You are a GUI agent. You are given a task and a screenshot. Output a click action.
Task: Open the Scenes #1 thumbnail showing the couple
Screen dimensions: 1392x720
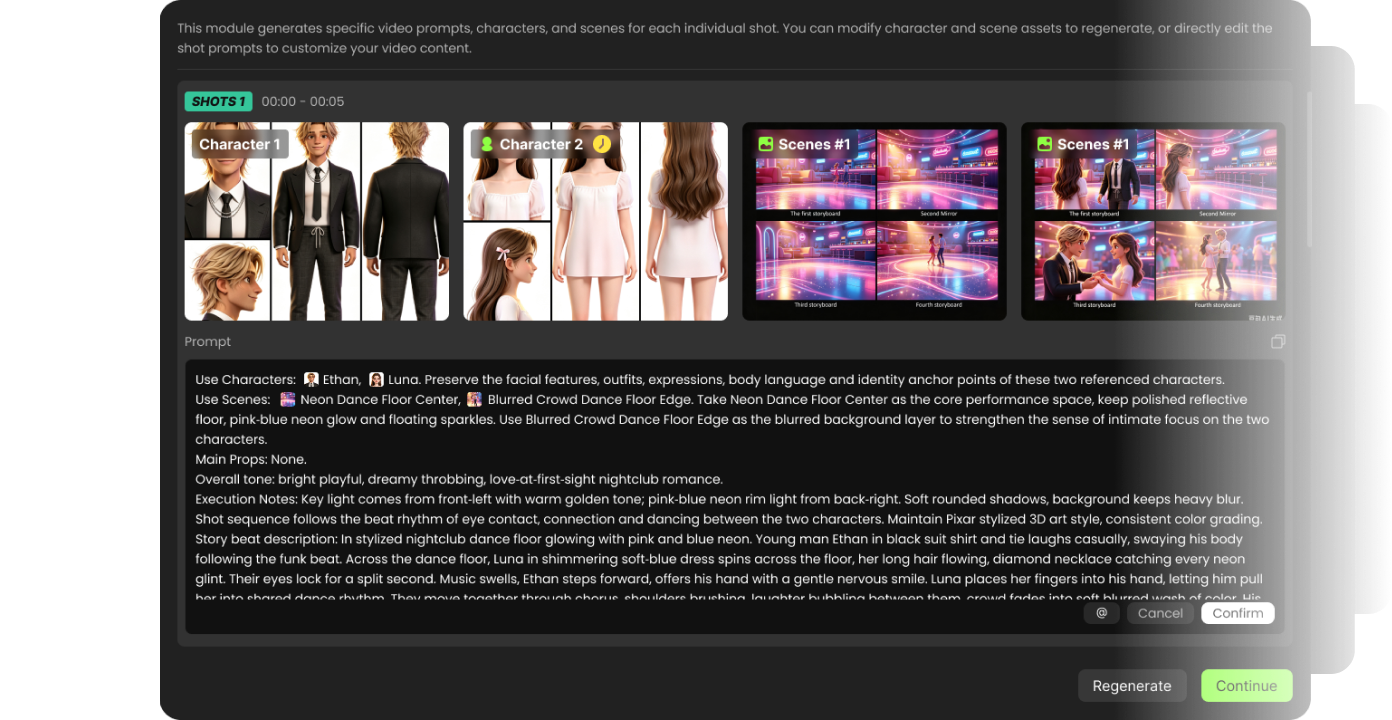[1153, 221]
